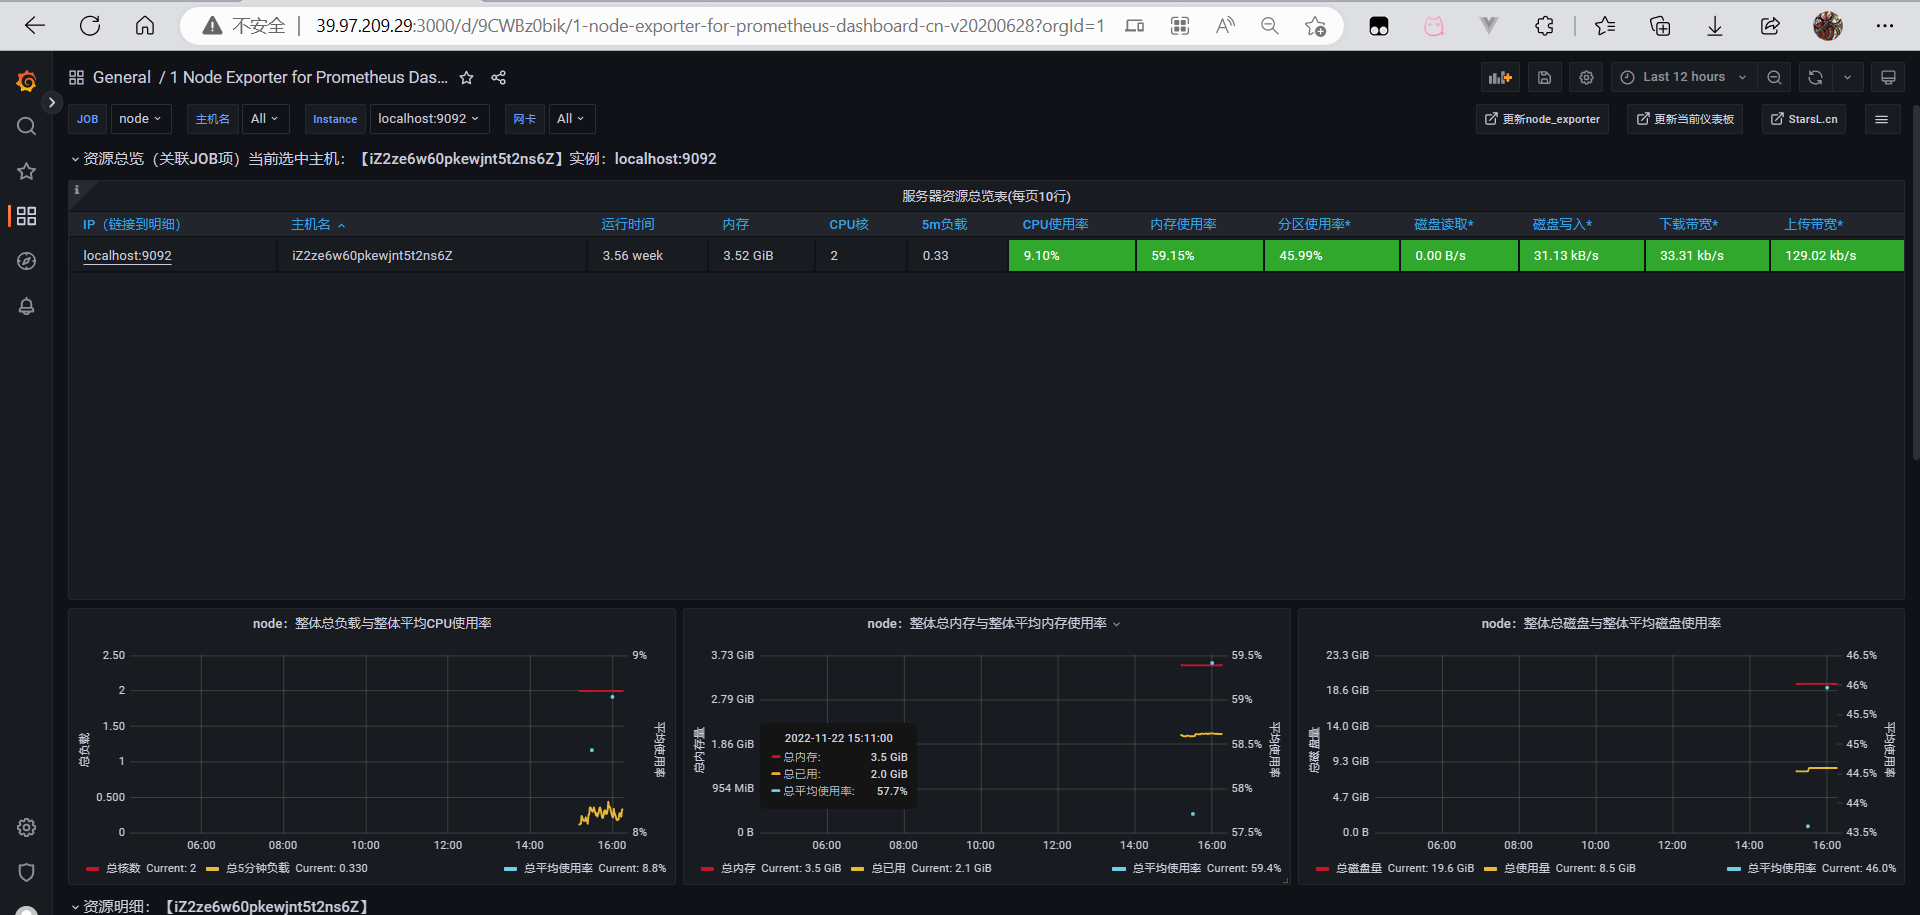Open Explore compass icon in sidebar

click(27, 261)
